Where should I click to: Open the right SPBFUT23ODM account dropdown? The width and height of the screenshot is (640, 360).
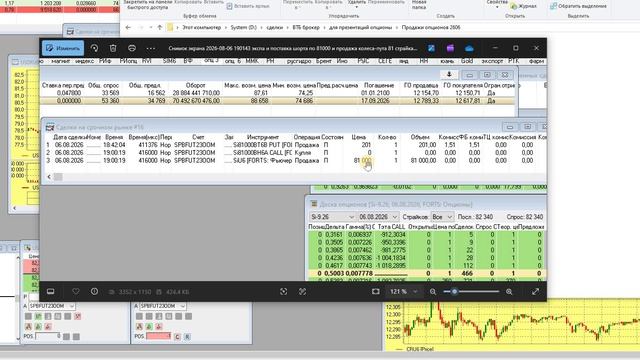tap(163, 306)
